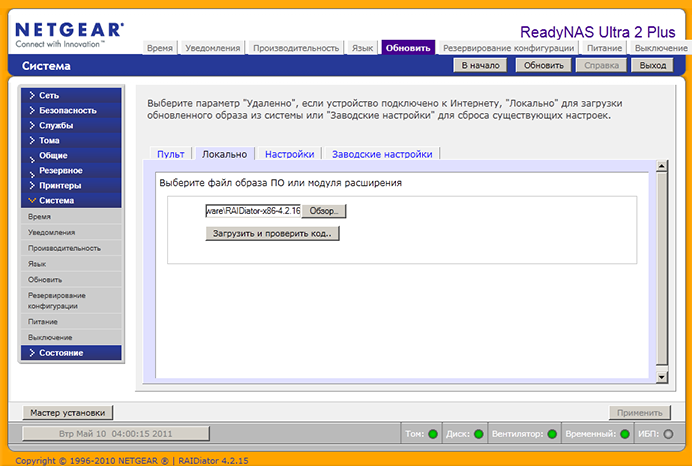This screenshot has width=692, height=466.
Task: Click the Диск green status LED
Action: click(x=478, y=434)
